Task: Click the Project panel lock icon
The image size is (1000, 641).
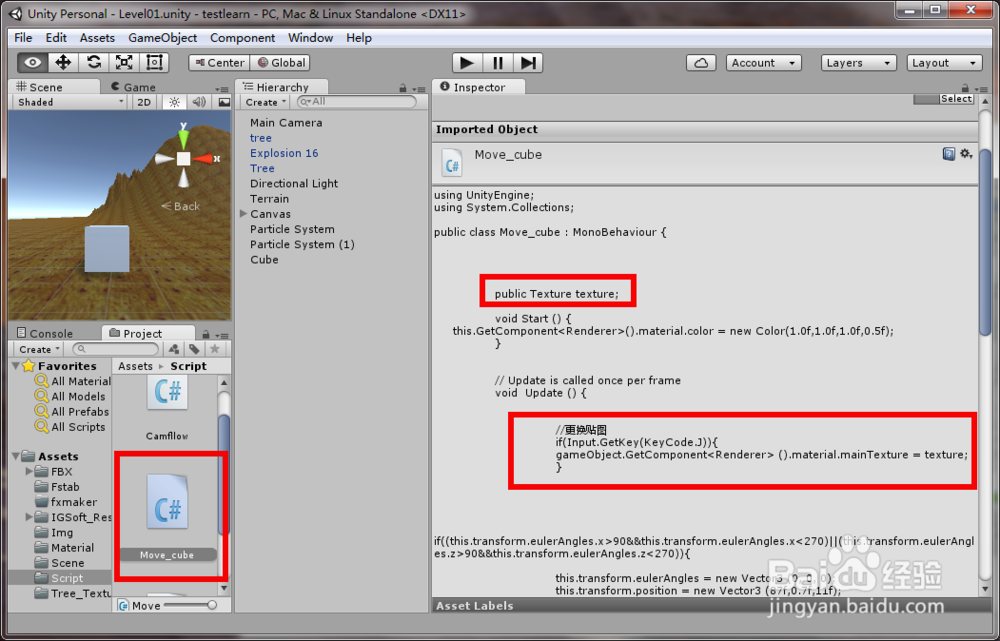Action: pyautogui.click(x=206, y=335)
